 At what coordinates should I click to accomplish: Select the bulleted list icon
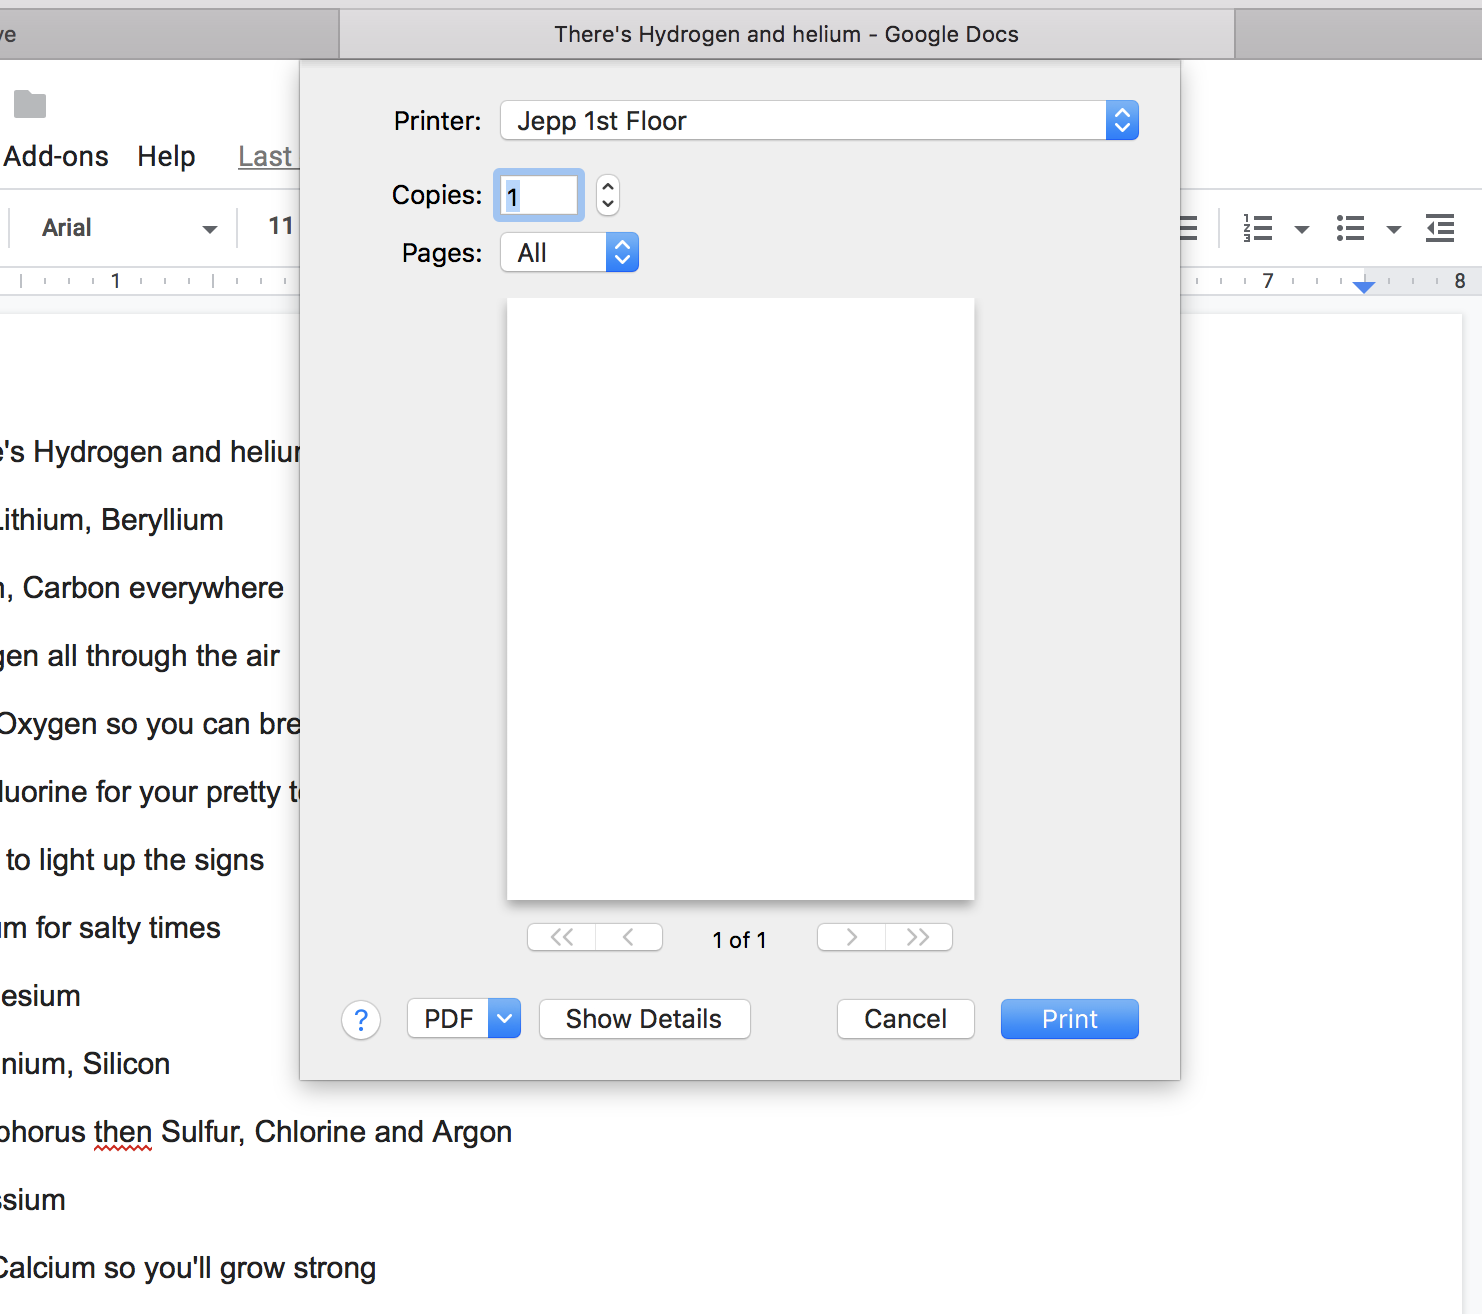1349,228
